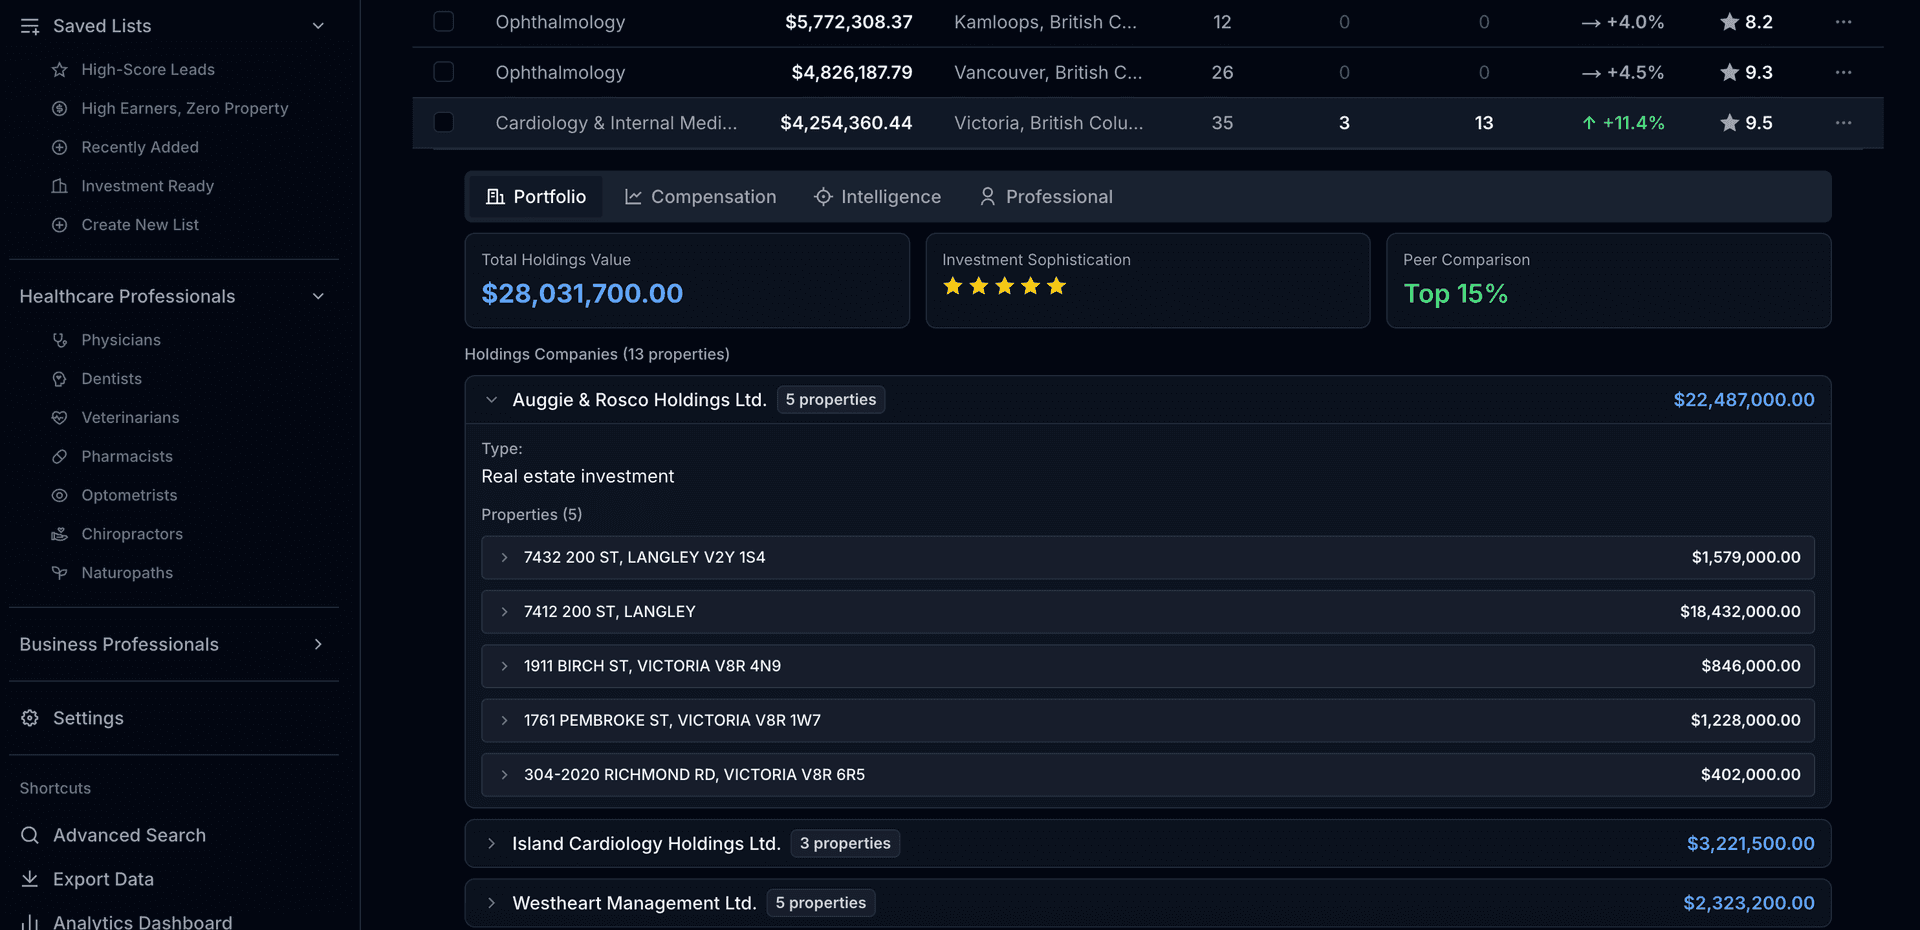Click the pill icon beside Pharmacists
Image resolution: width=1920 pixels, height=930 pixels.
point(60,457)
